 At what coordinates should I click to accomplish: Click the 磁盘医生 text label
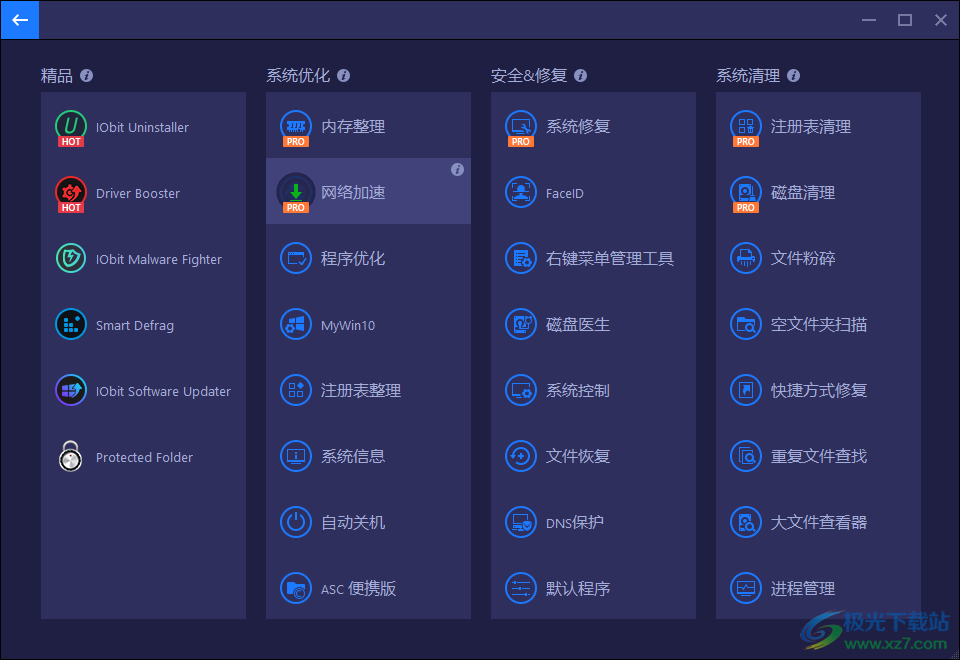pos(578,324)
